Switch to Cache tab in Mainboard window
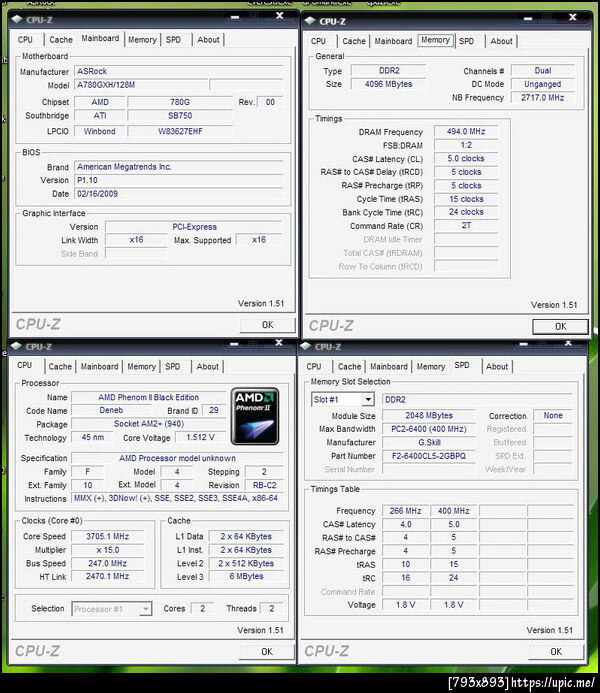600x693 pixels. point(61,40)
